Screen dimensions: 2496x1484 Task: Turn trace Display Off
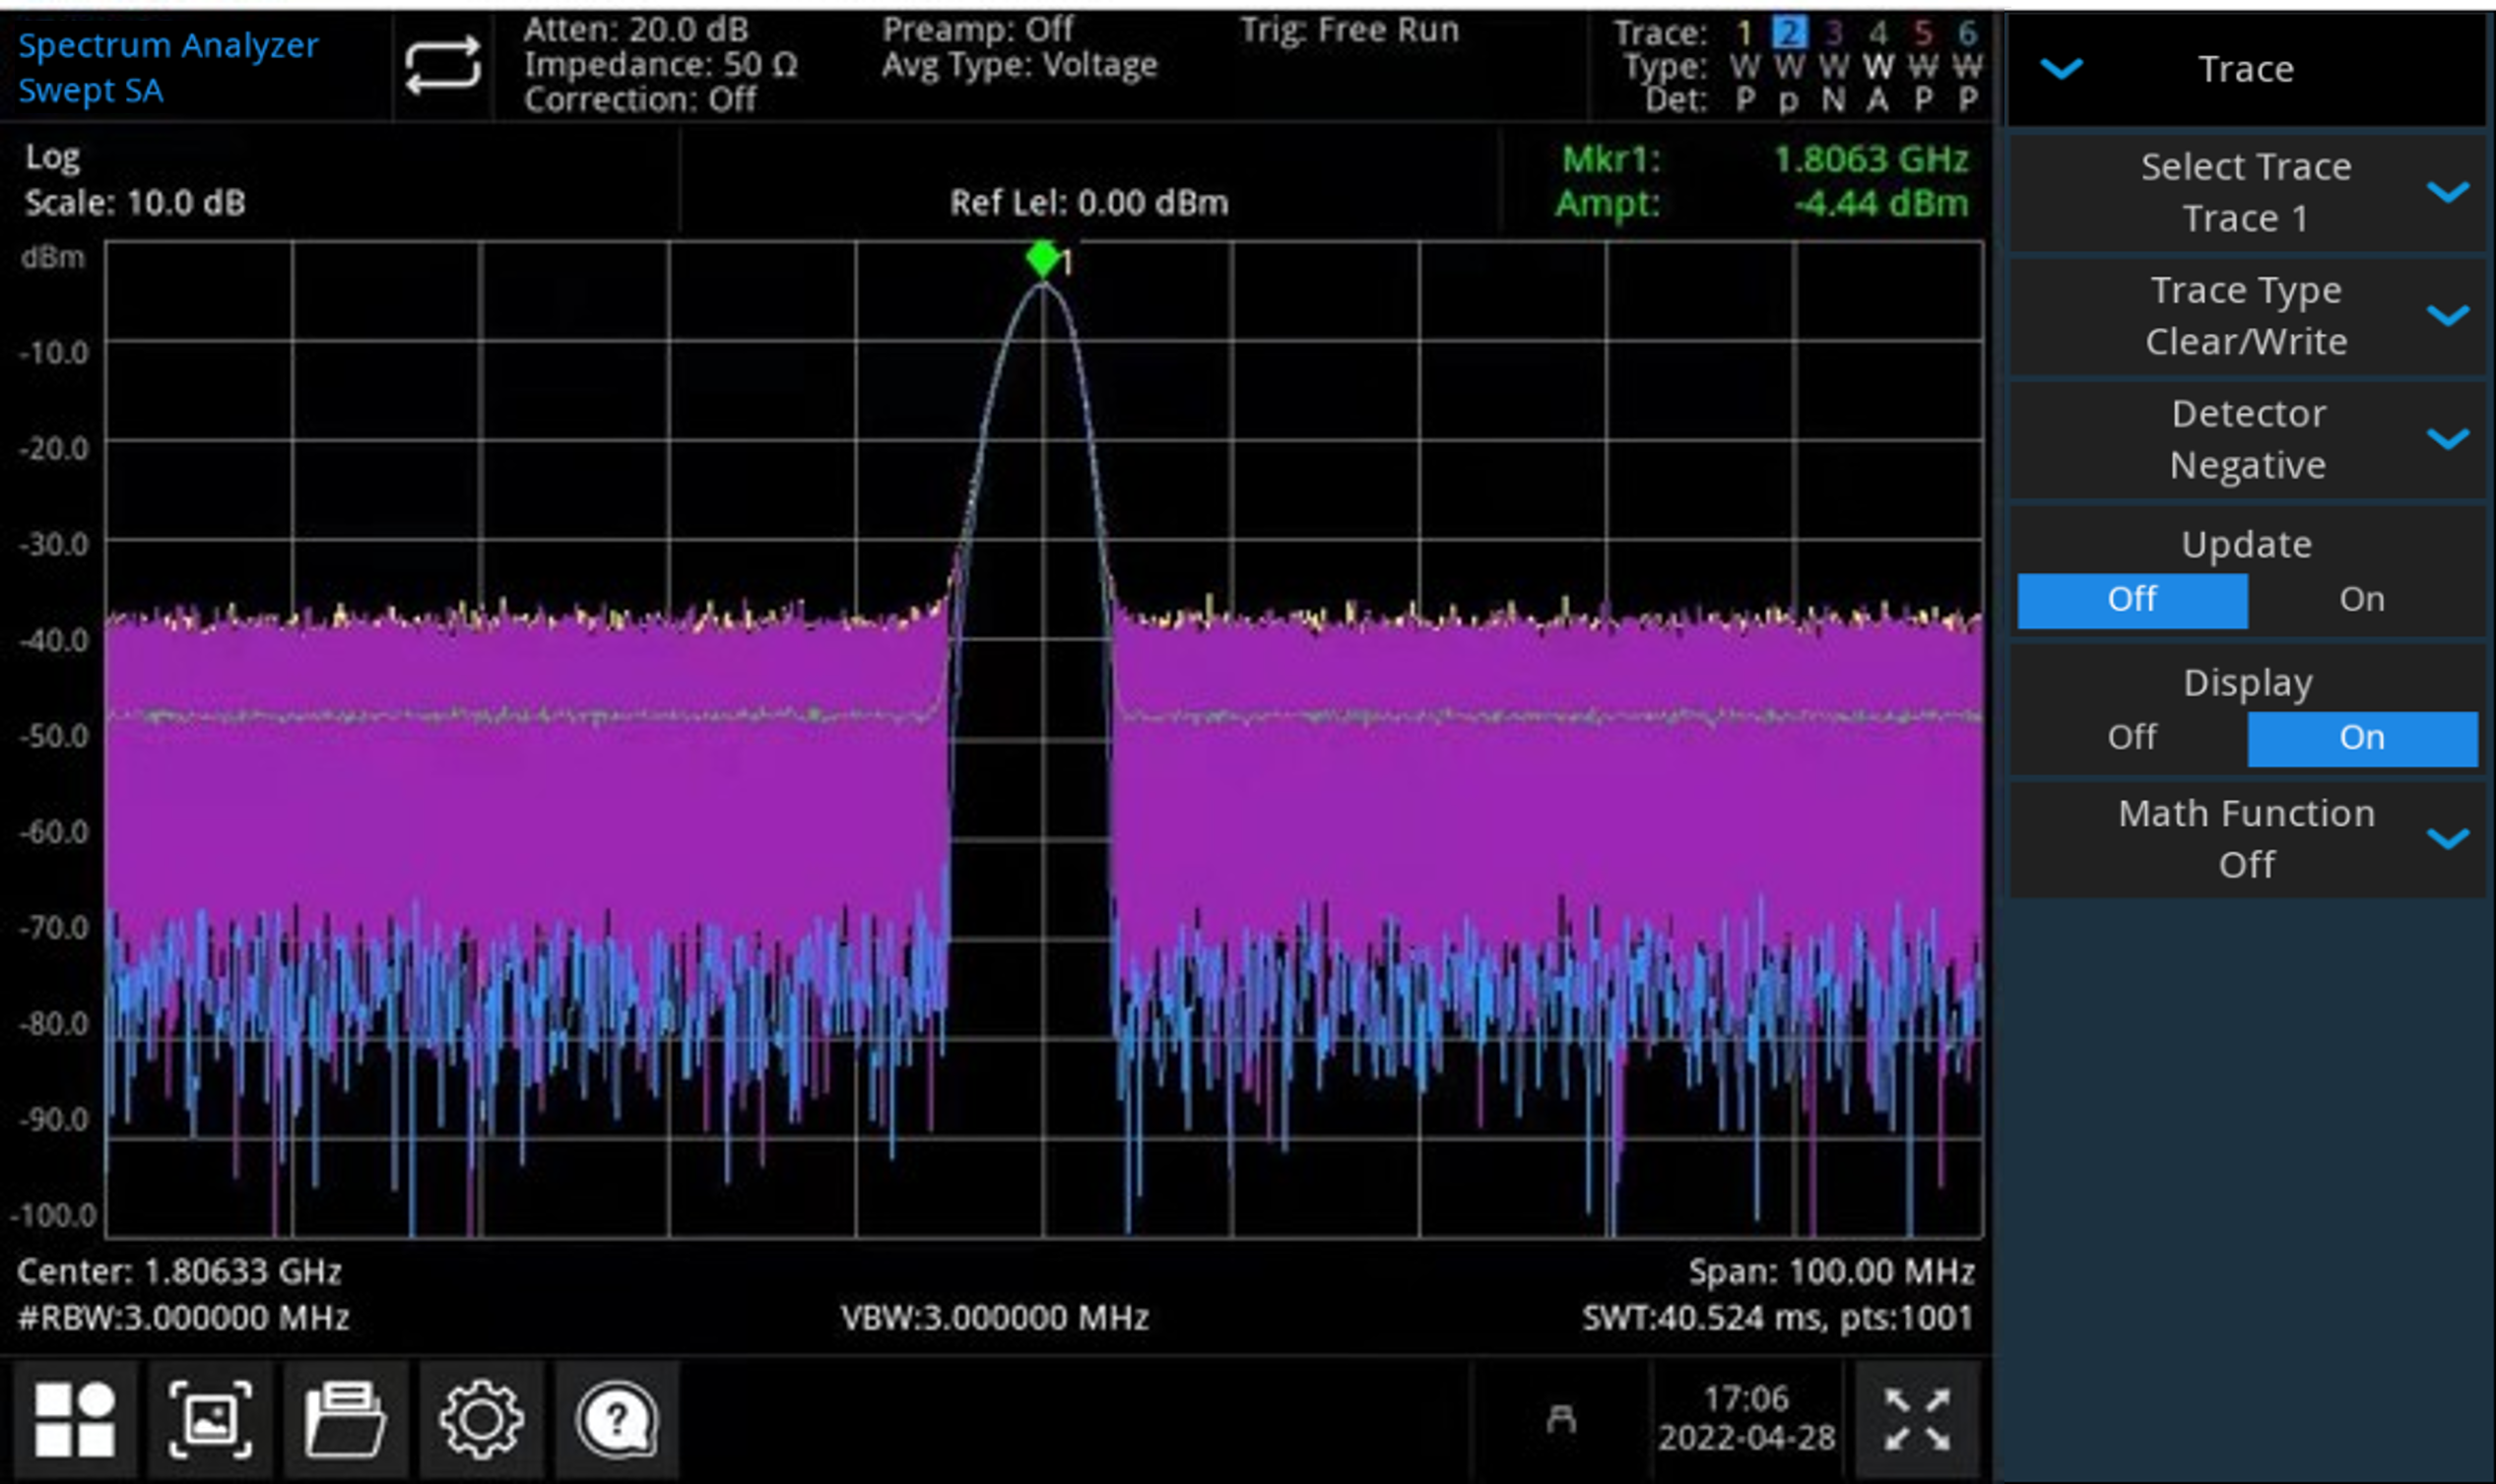(x=2133, y=737)
